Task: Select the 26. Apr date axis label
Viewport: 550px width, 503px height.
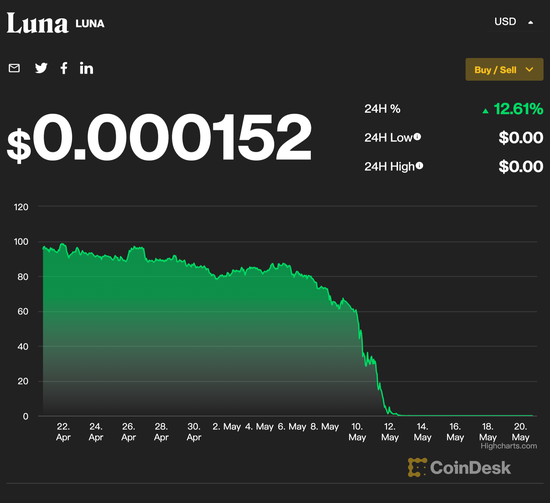Action: tap(128, 432)
